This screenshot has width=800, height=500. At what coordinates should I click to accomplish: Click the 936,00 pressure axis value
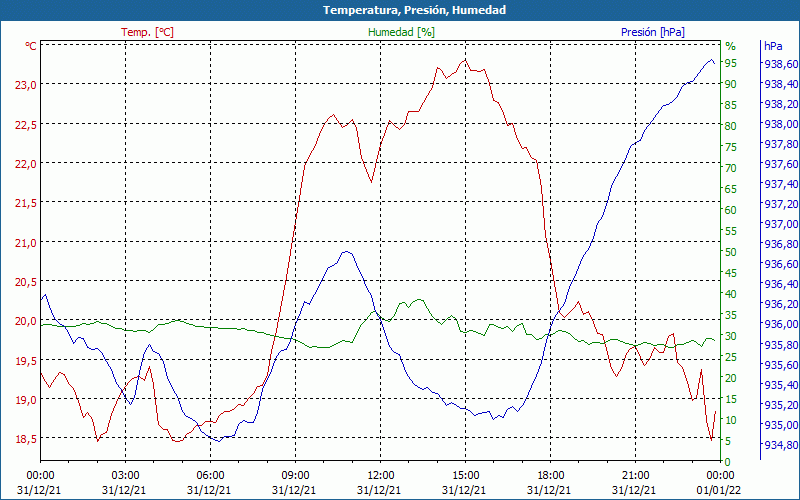tap(781, 324)
